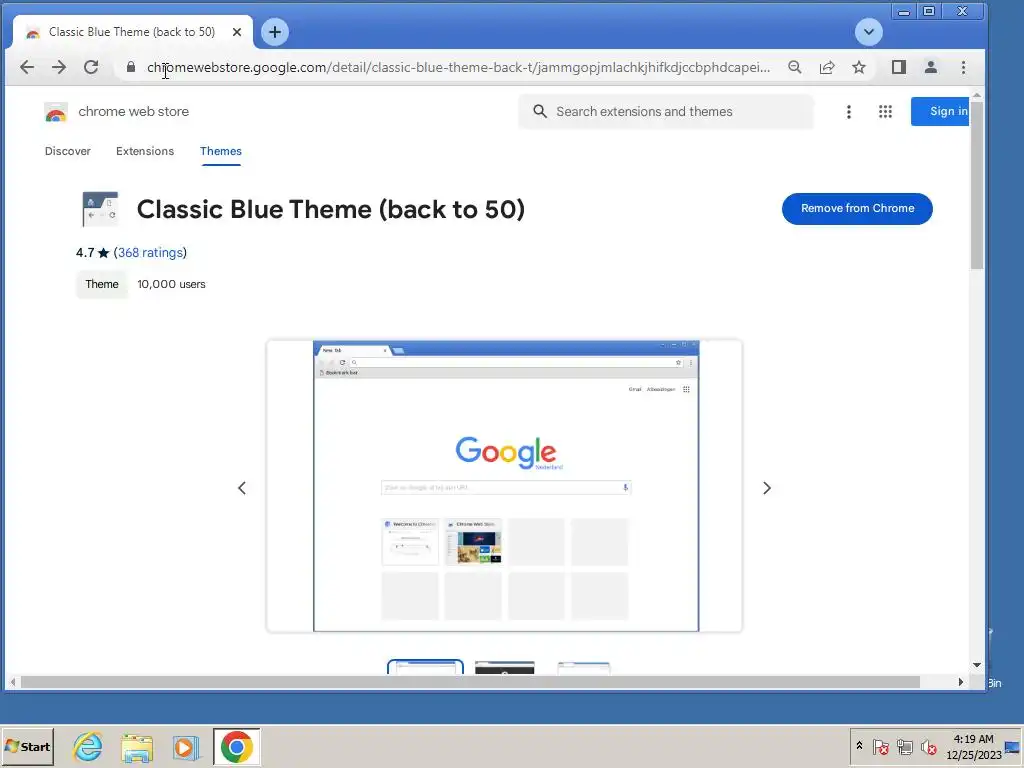Click the horizontal scrollbar thumb
The height and width of the screenshot is (768, 1024).
470,682
